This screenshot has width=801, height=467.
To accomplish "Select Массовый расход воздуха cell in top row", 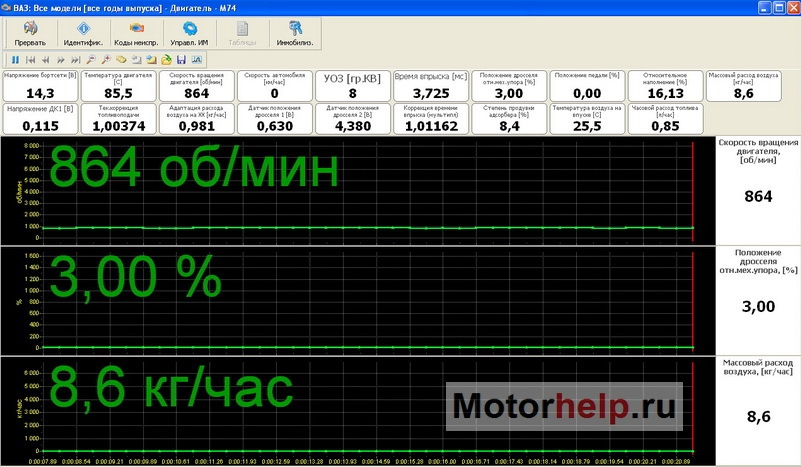I will click(x=744, y=86).
